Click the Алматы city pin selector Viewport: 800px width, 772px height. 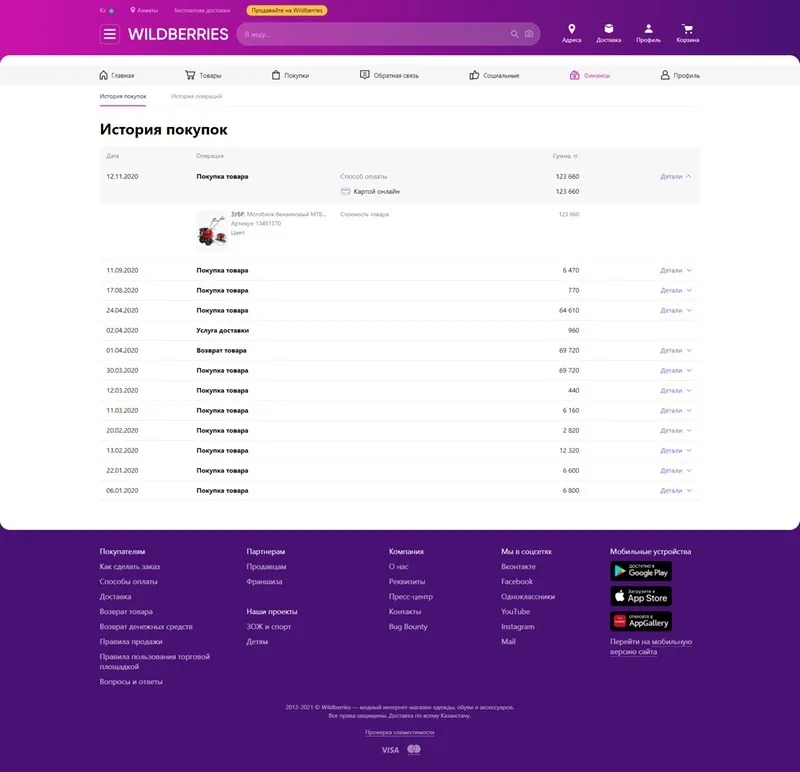(144, 10)
